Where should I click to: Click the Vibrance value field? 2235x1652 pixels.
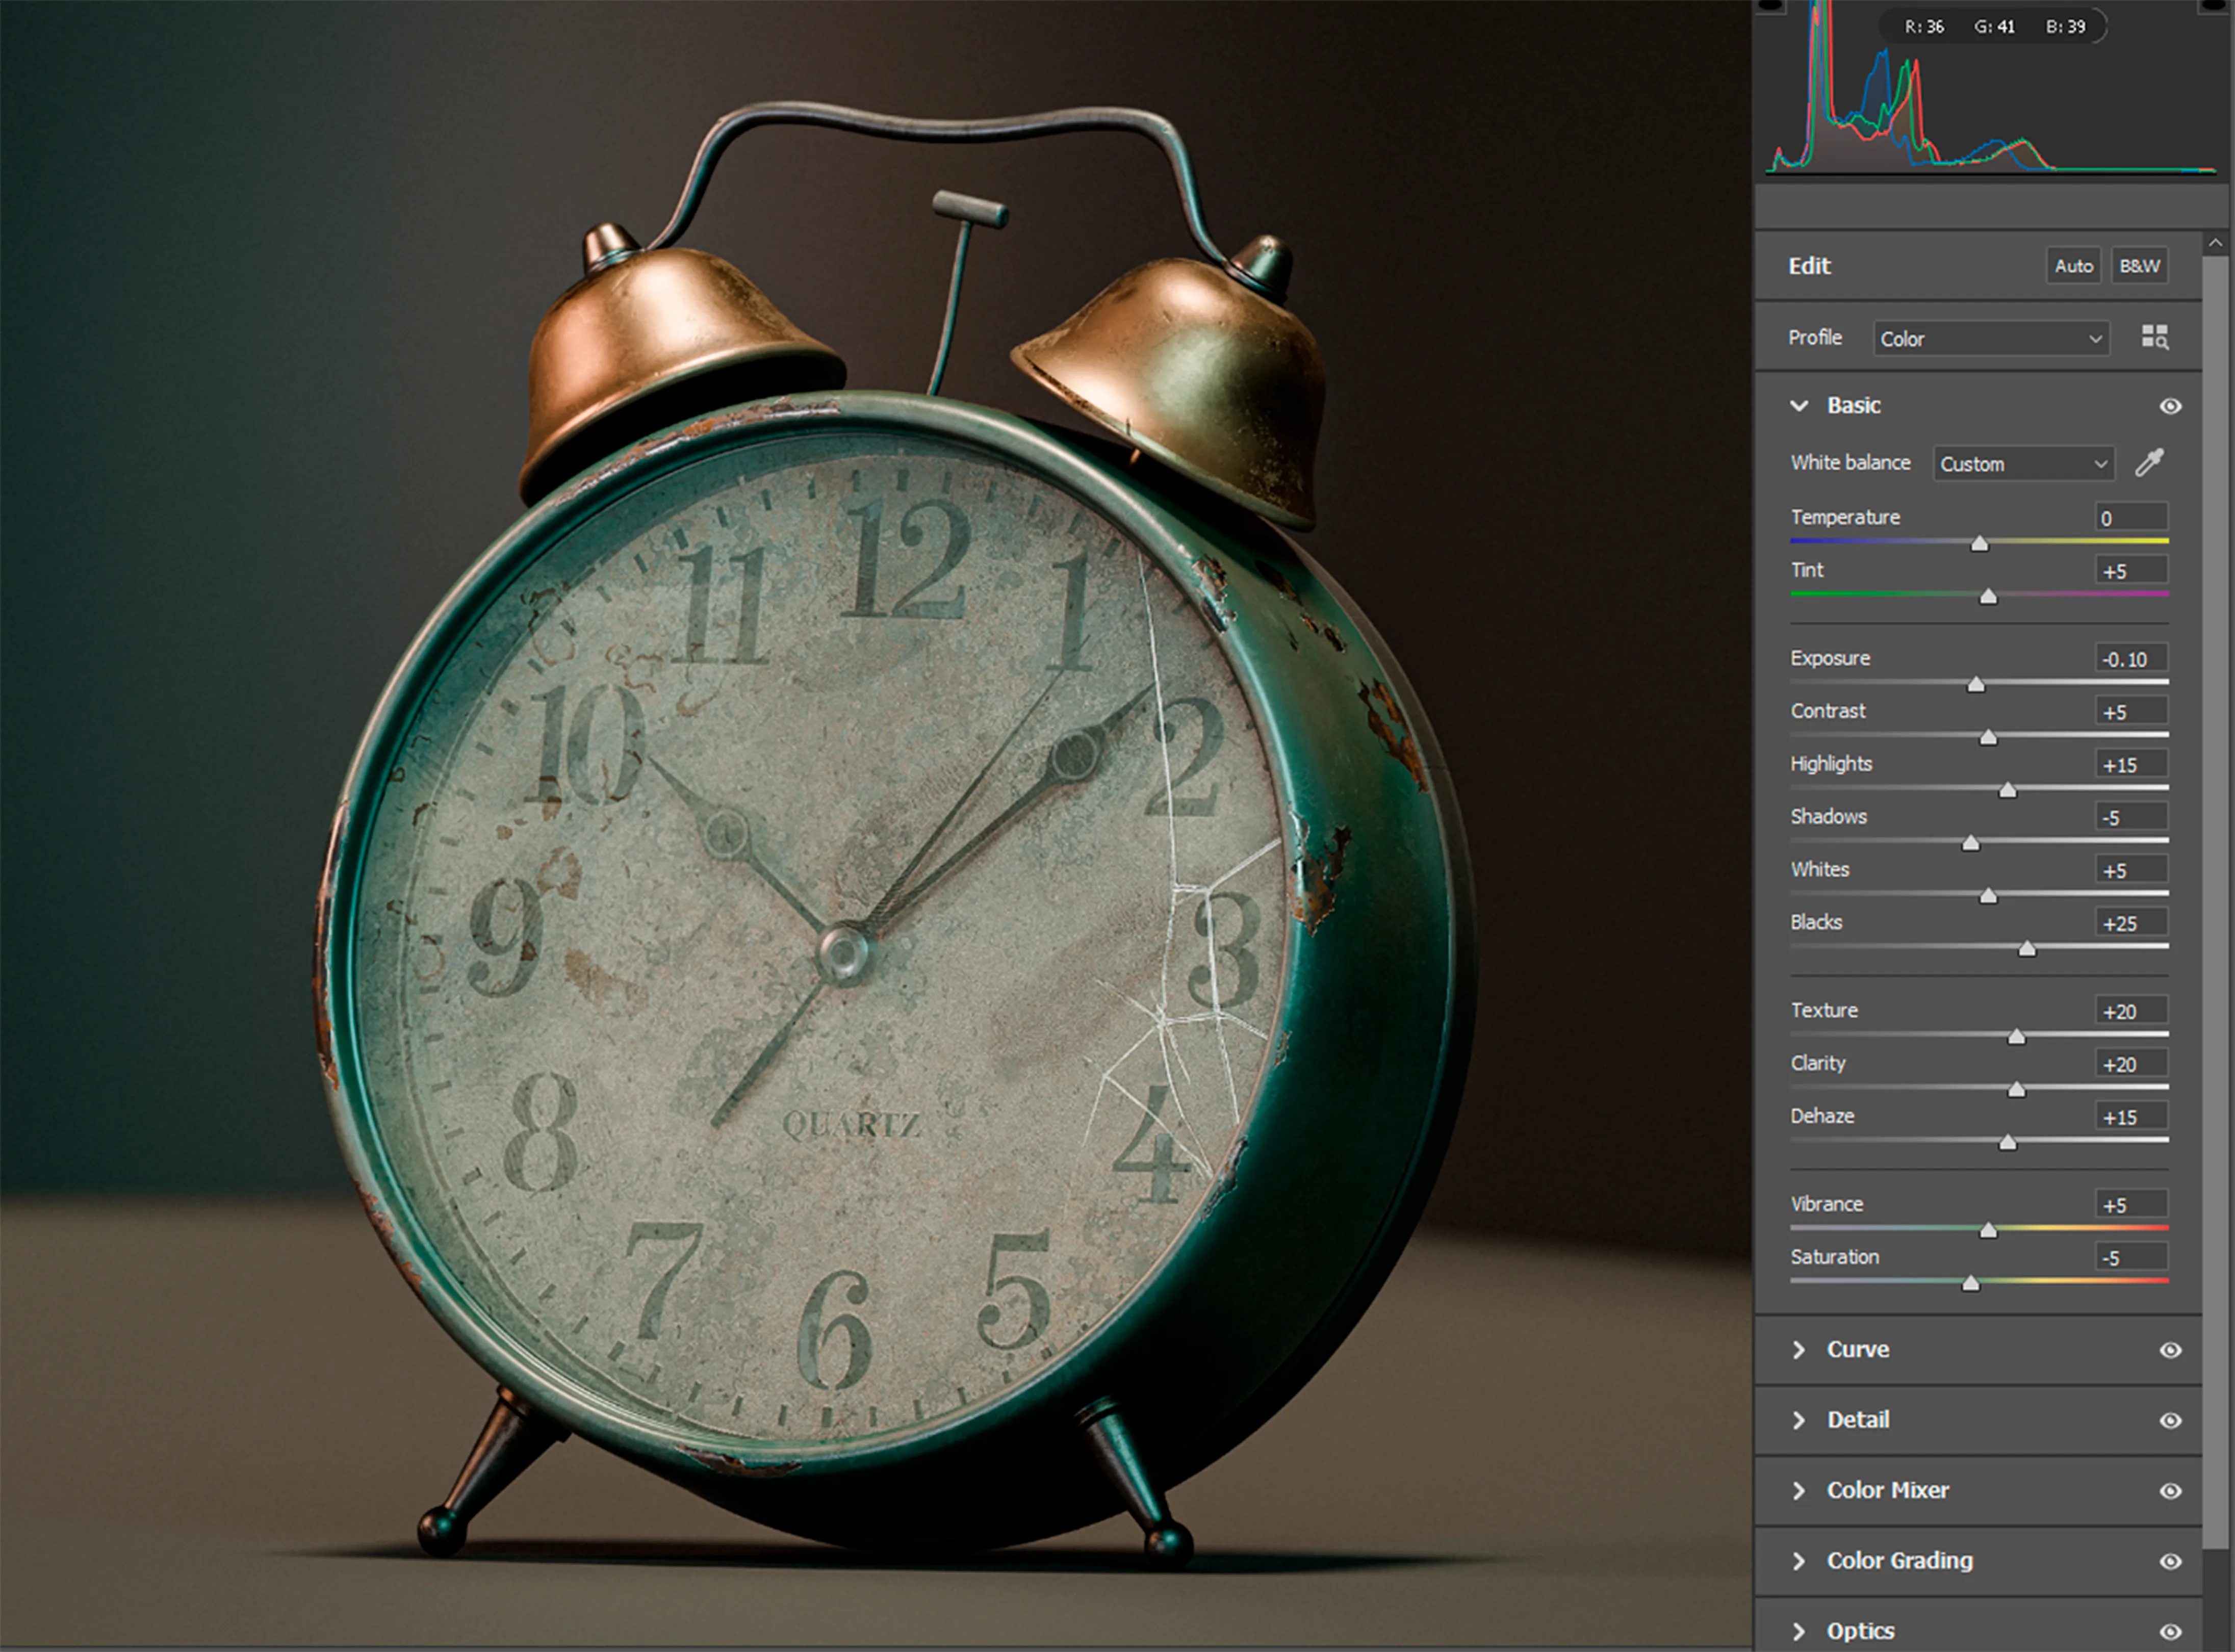(x=2132, y=1205)
